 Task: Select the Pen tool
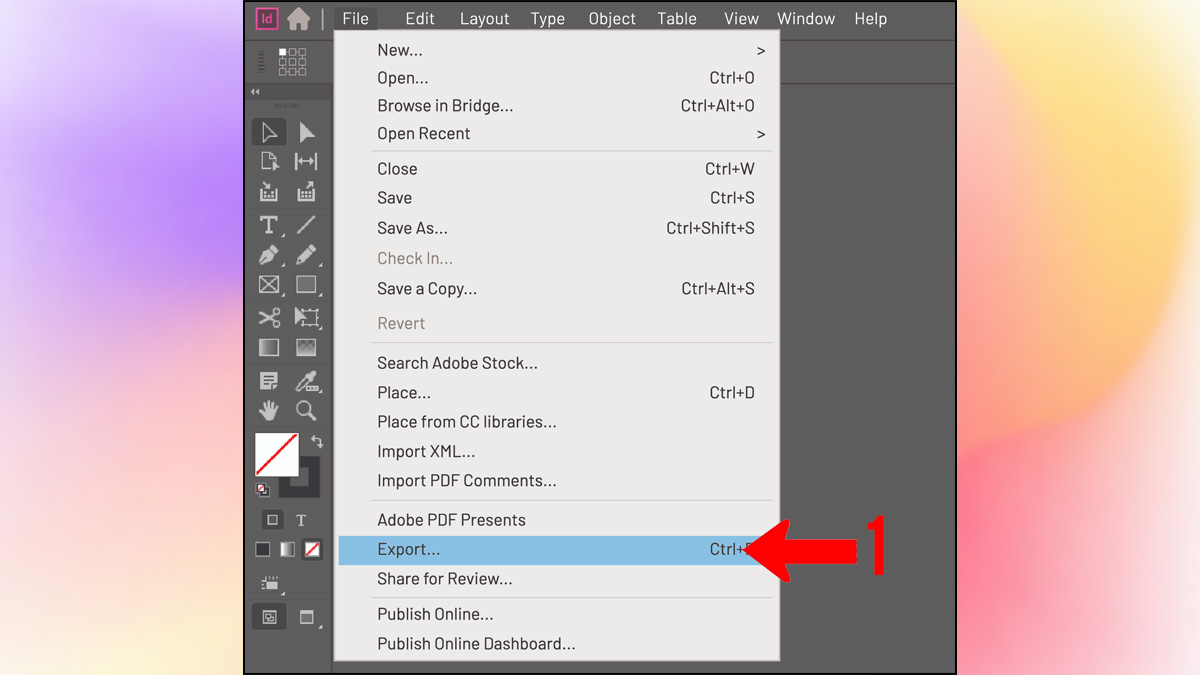(x=268, y=256)
